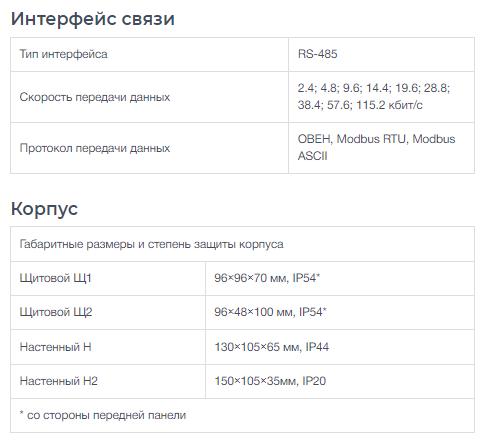Click the 'Корпус' section heading
The height and width of the screenshot is (444, 491).
point(44,209)
